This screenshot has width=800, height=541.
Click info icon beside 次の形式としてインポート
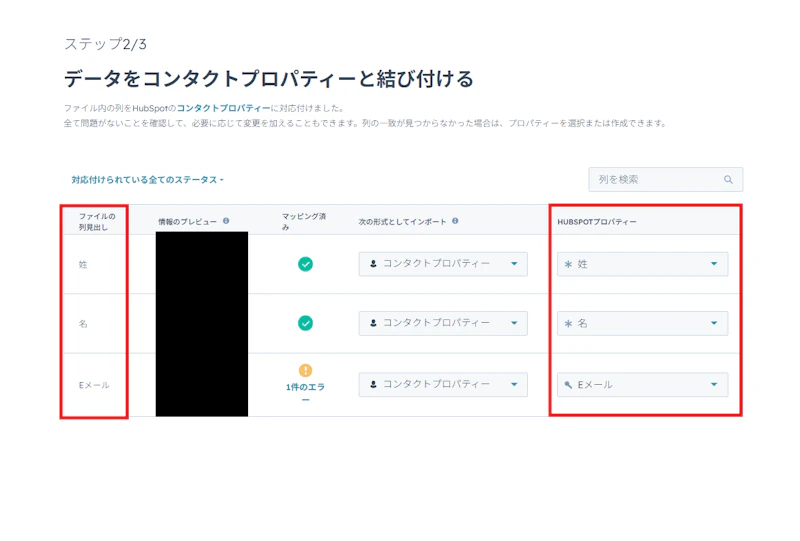tap(455, 221)
